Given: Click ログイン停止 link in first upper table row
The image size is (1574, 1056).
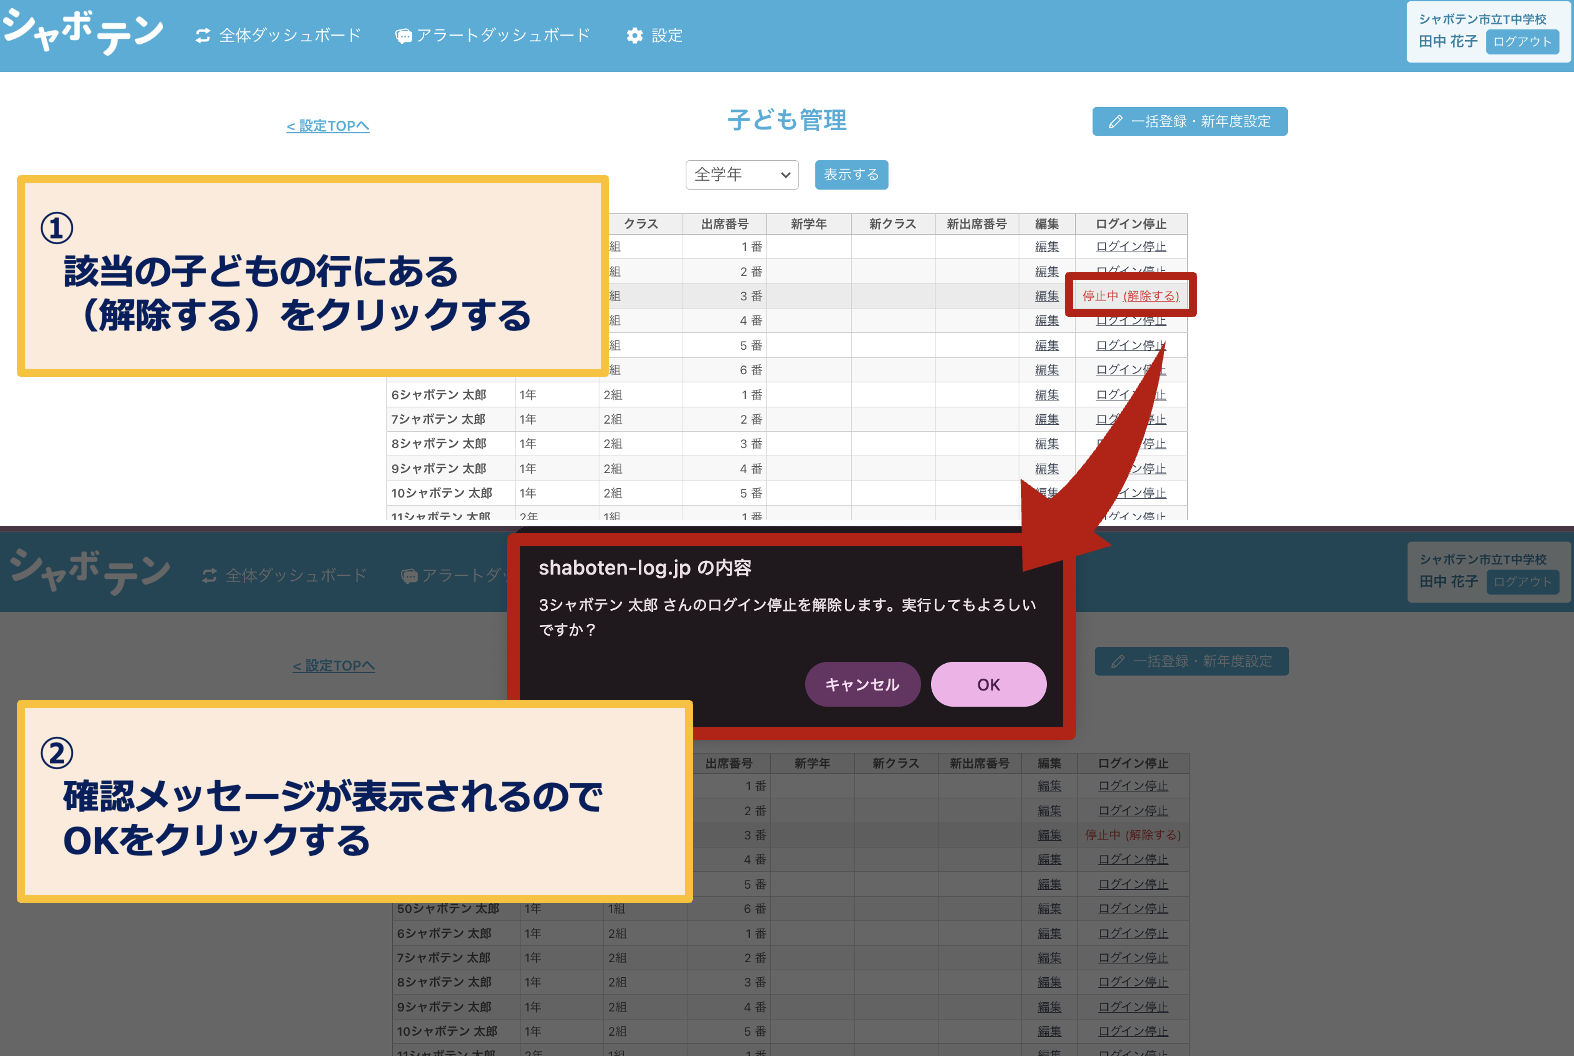Looking at the screenshot, I should [x=1131, y=247].
